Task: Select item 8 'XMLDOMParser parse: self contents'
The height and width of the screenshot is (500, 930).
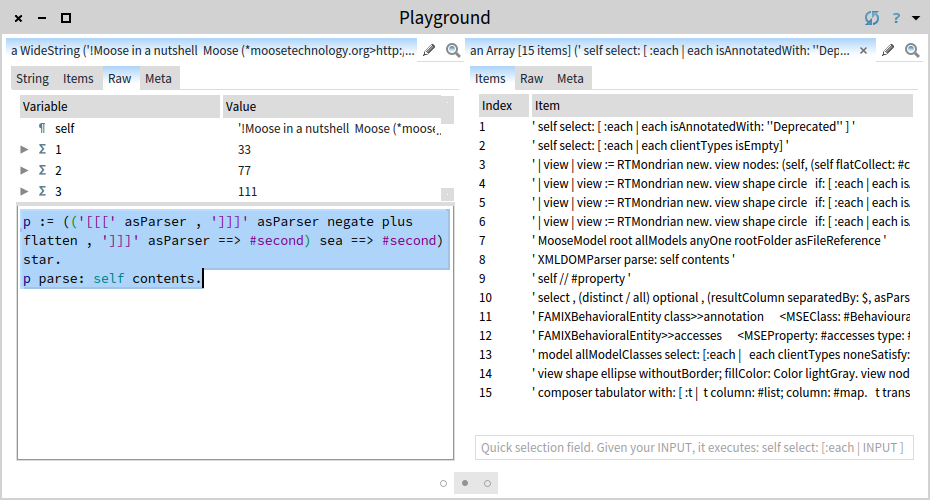Action: pyautogui.click(x=695, y=259)
